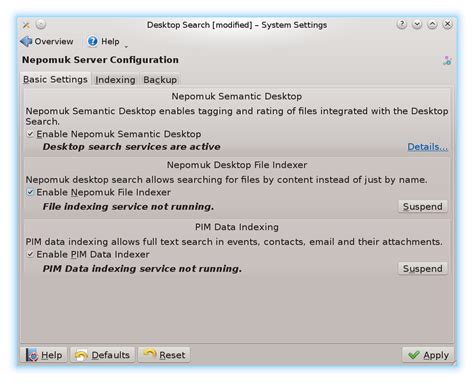This screenshot has width=474, height=383.
Task: Switch to the Indexing tab
Action: coord(115,80)
